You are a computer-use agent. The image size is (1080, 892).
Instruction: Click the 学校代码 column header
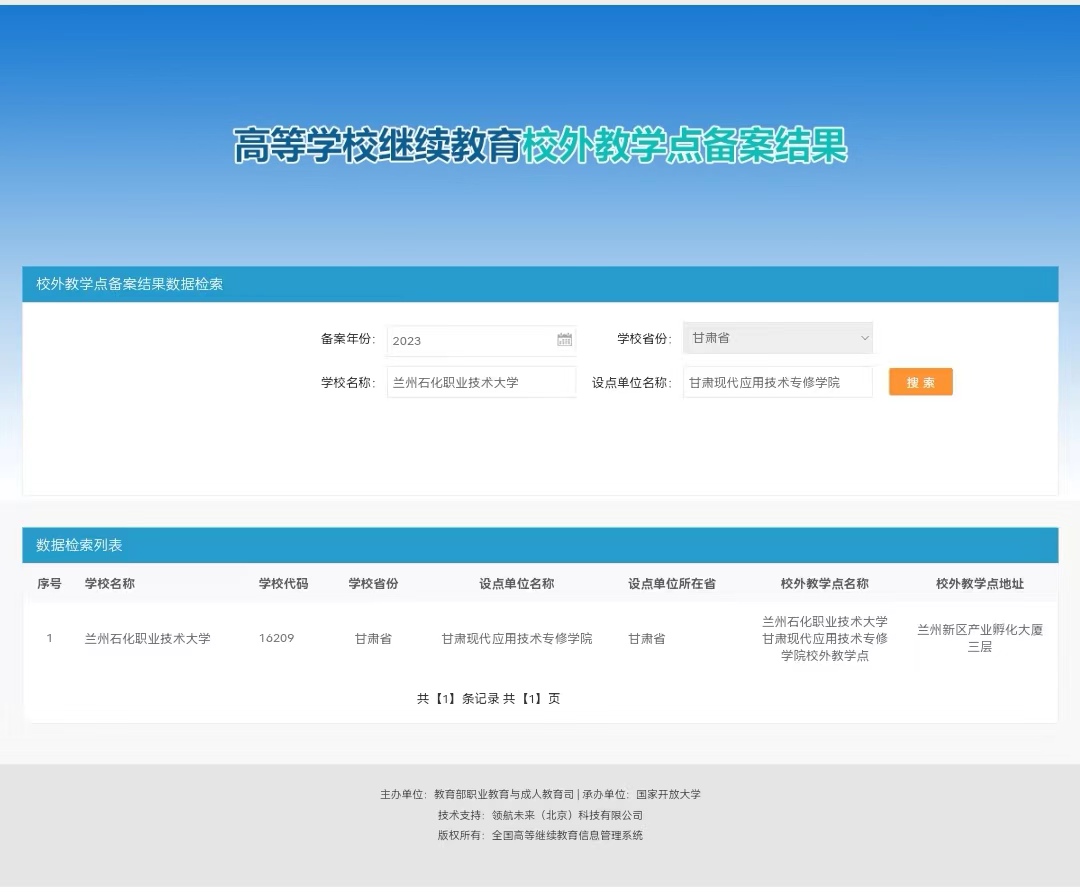click(x=283, y=583)
